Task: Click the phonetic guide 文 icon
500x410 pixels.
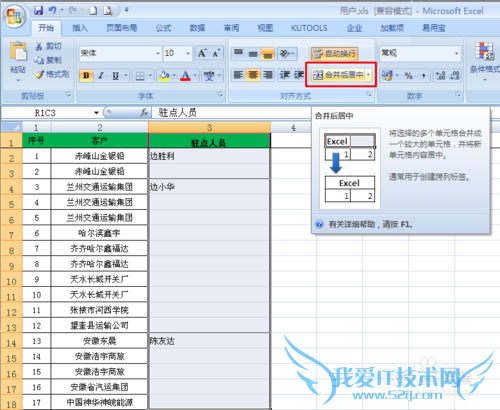Action: coord(209,76)
